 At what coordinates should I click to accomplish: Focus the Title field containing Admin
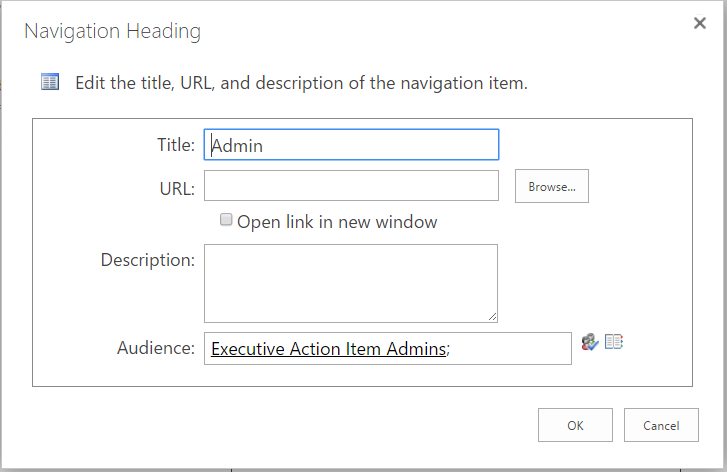351,145
